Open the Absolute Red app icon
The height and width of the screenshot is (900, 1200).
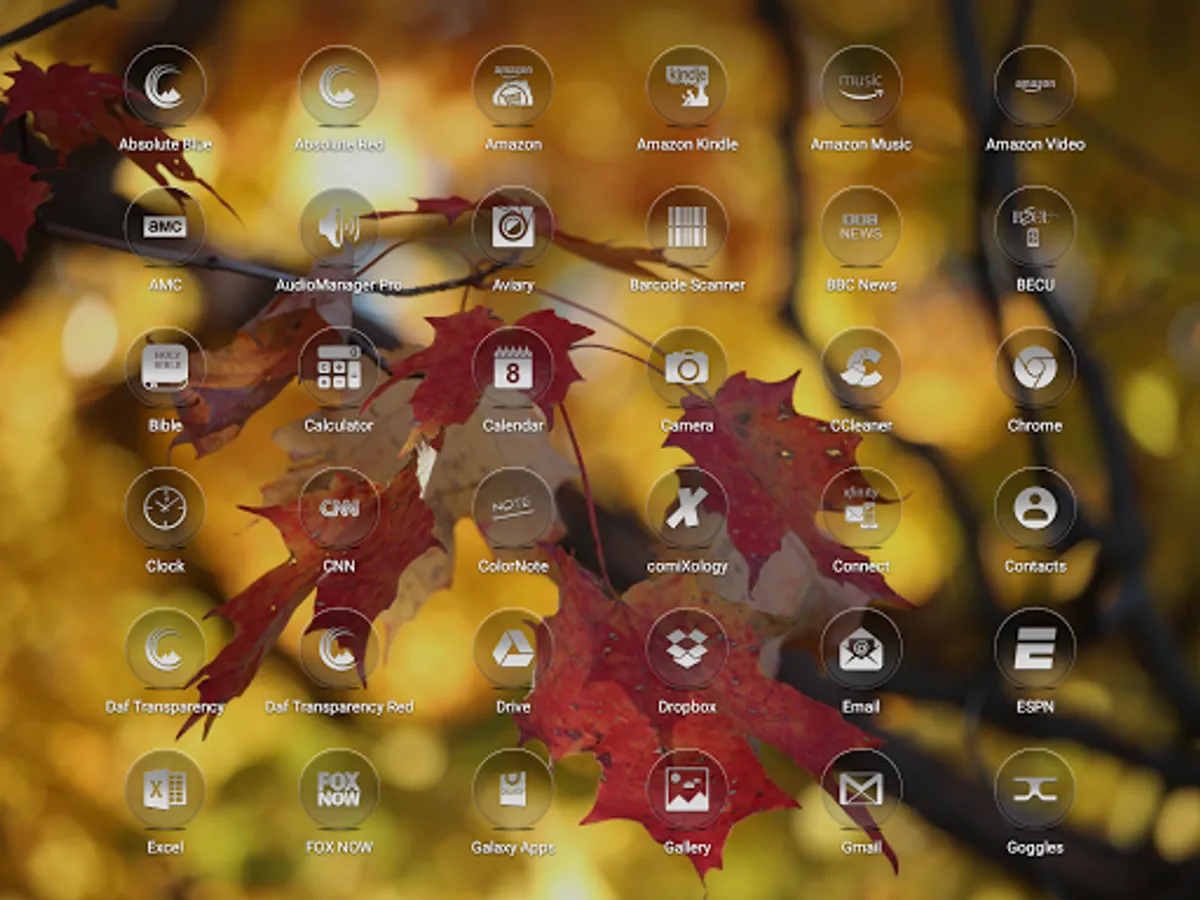tap(339, 86)
